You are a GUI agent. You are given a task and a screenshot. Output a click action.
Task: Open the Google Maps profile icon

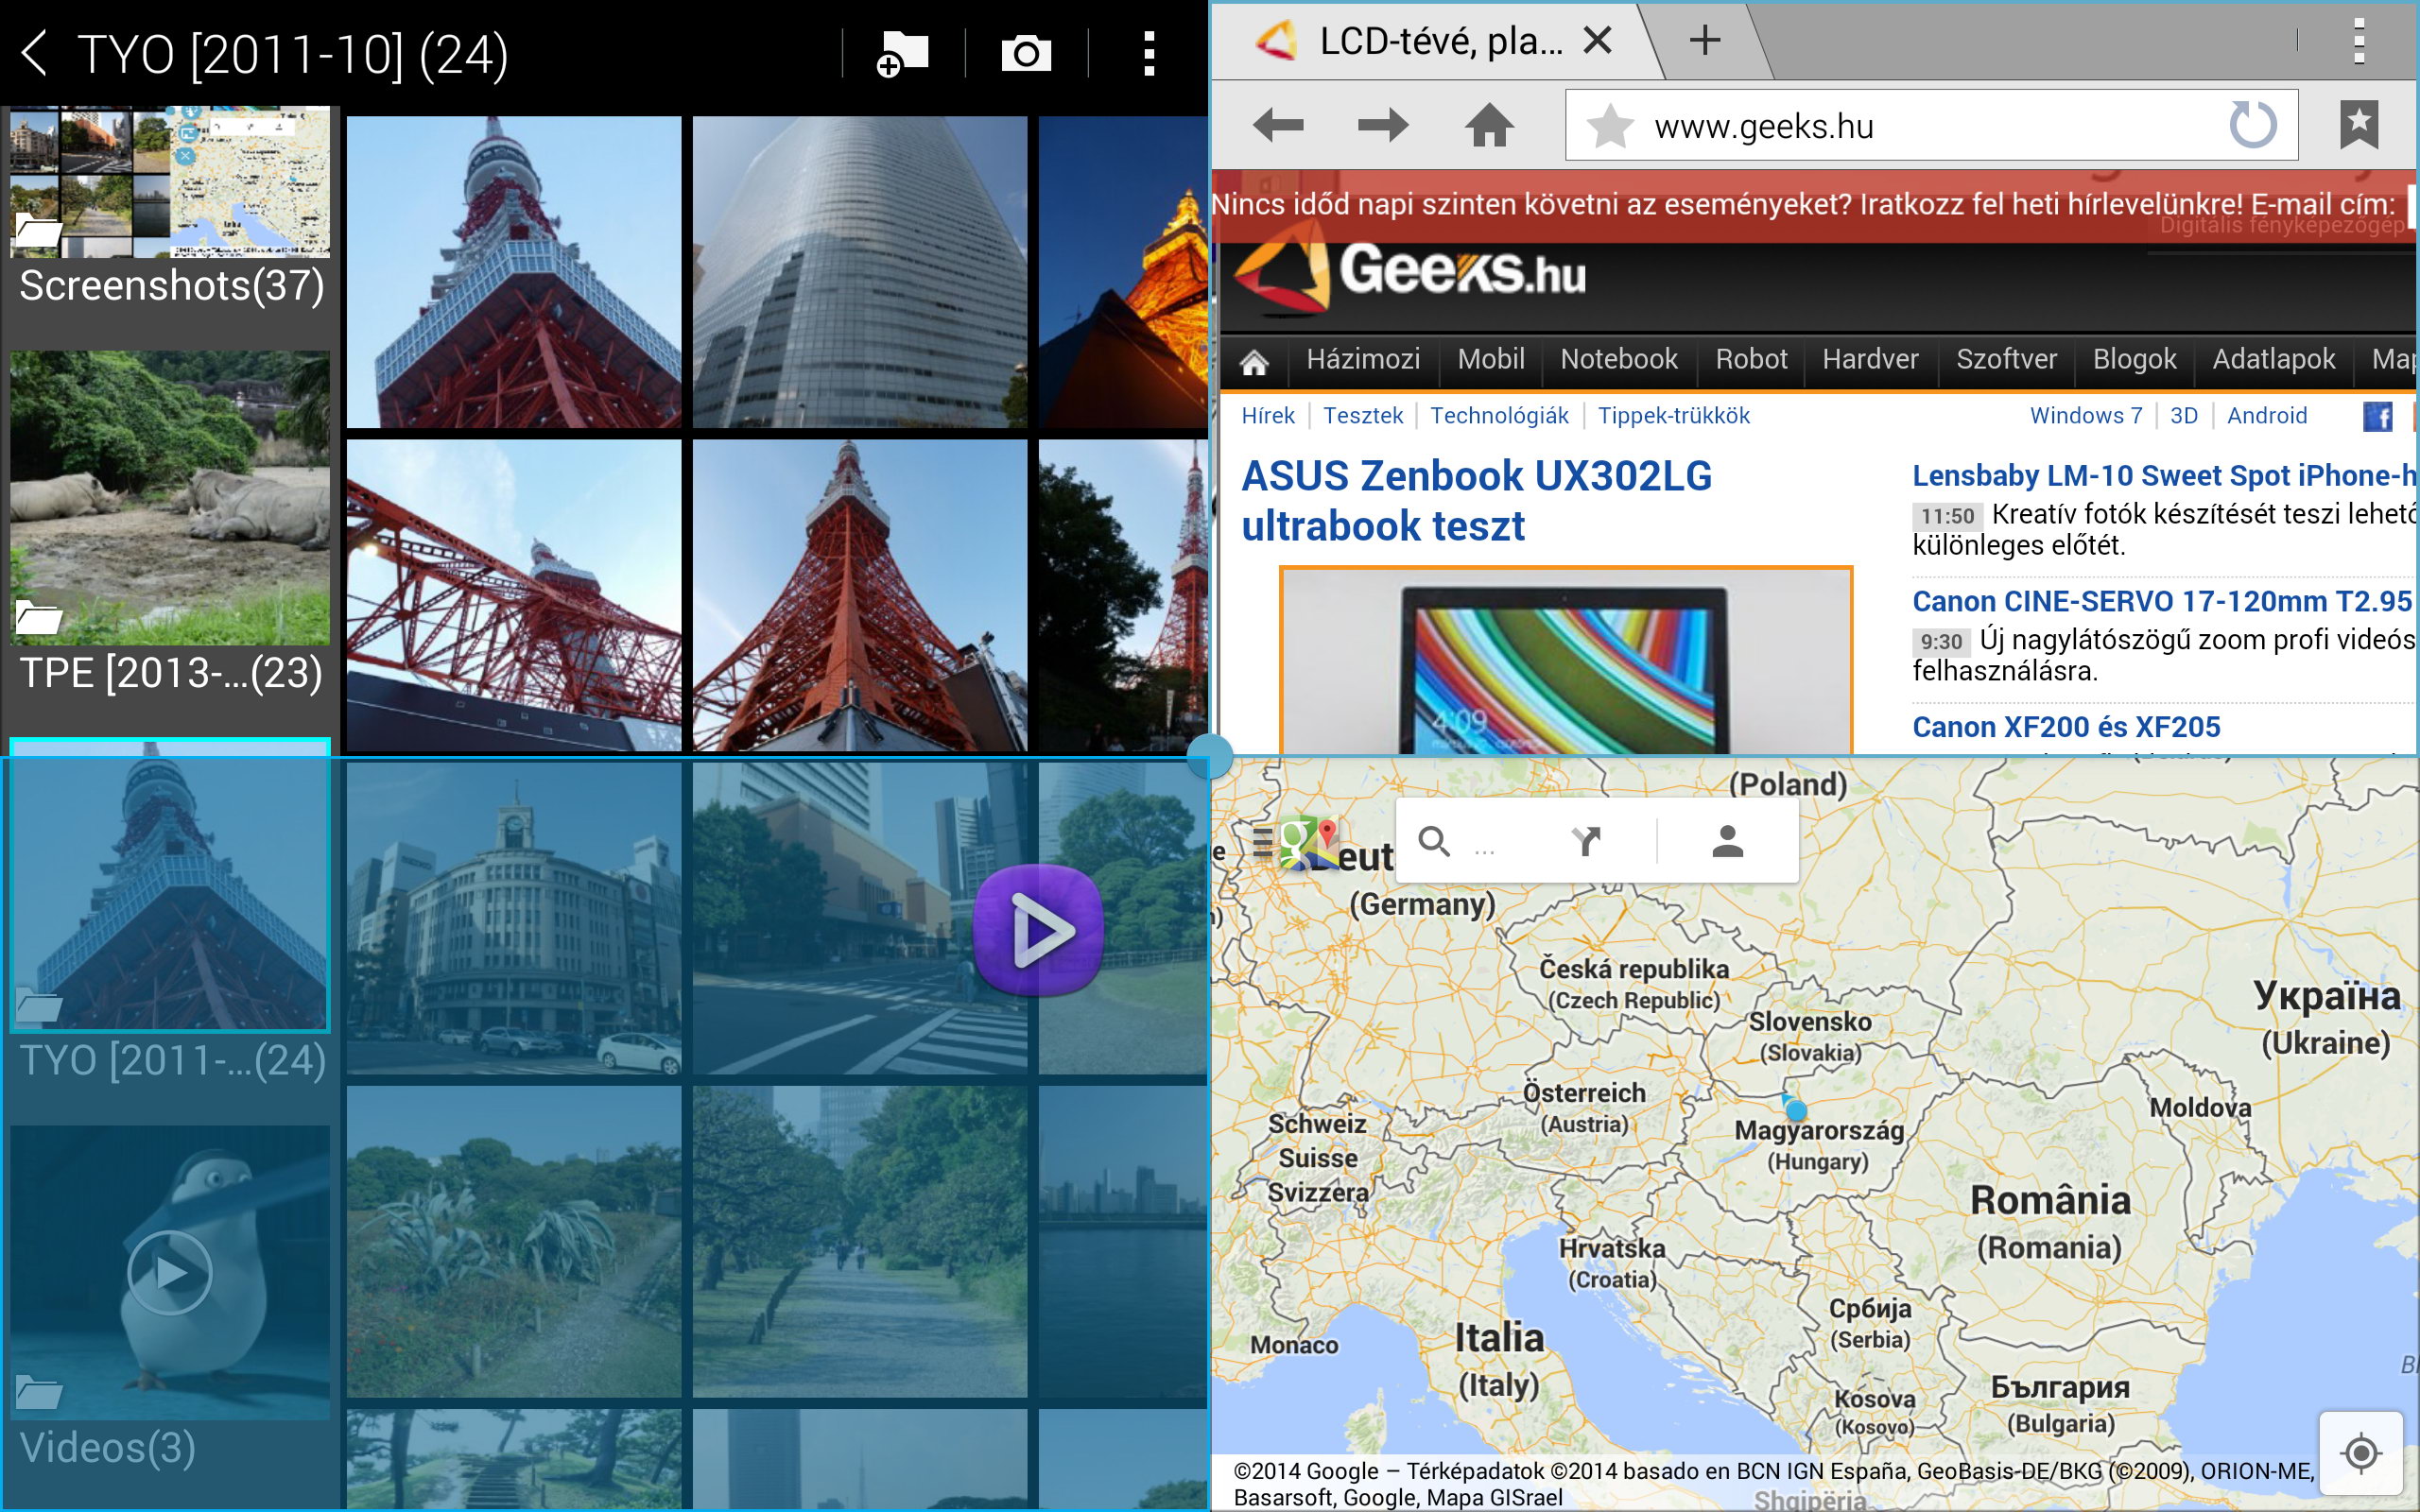(1727, 841)
